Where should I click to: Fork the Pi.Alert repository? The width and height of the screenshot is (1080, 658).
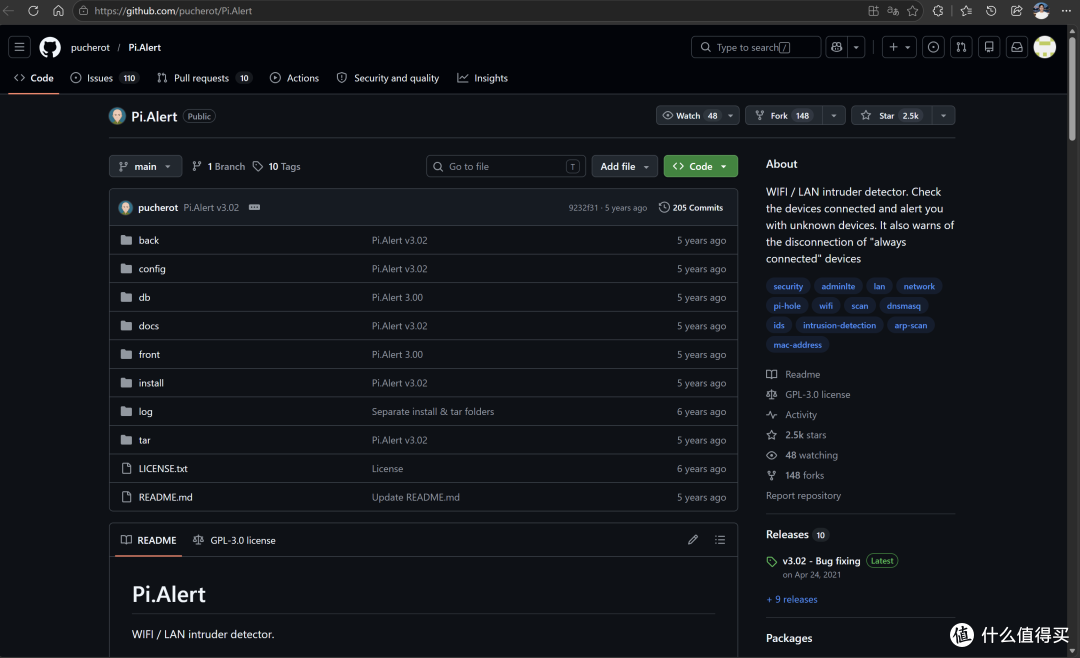point(782,116)
